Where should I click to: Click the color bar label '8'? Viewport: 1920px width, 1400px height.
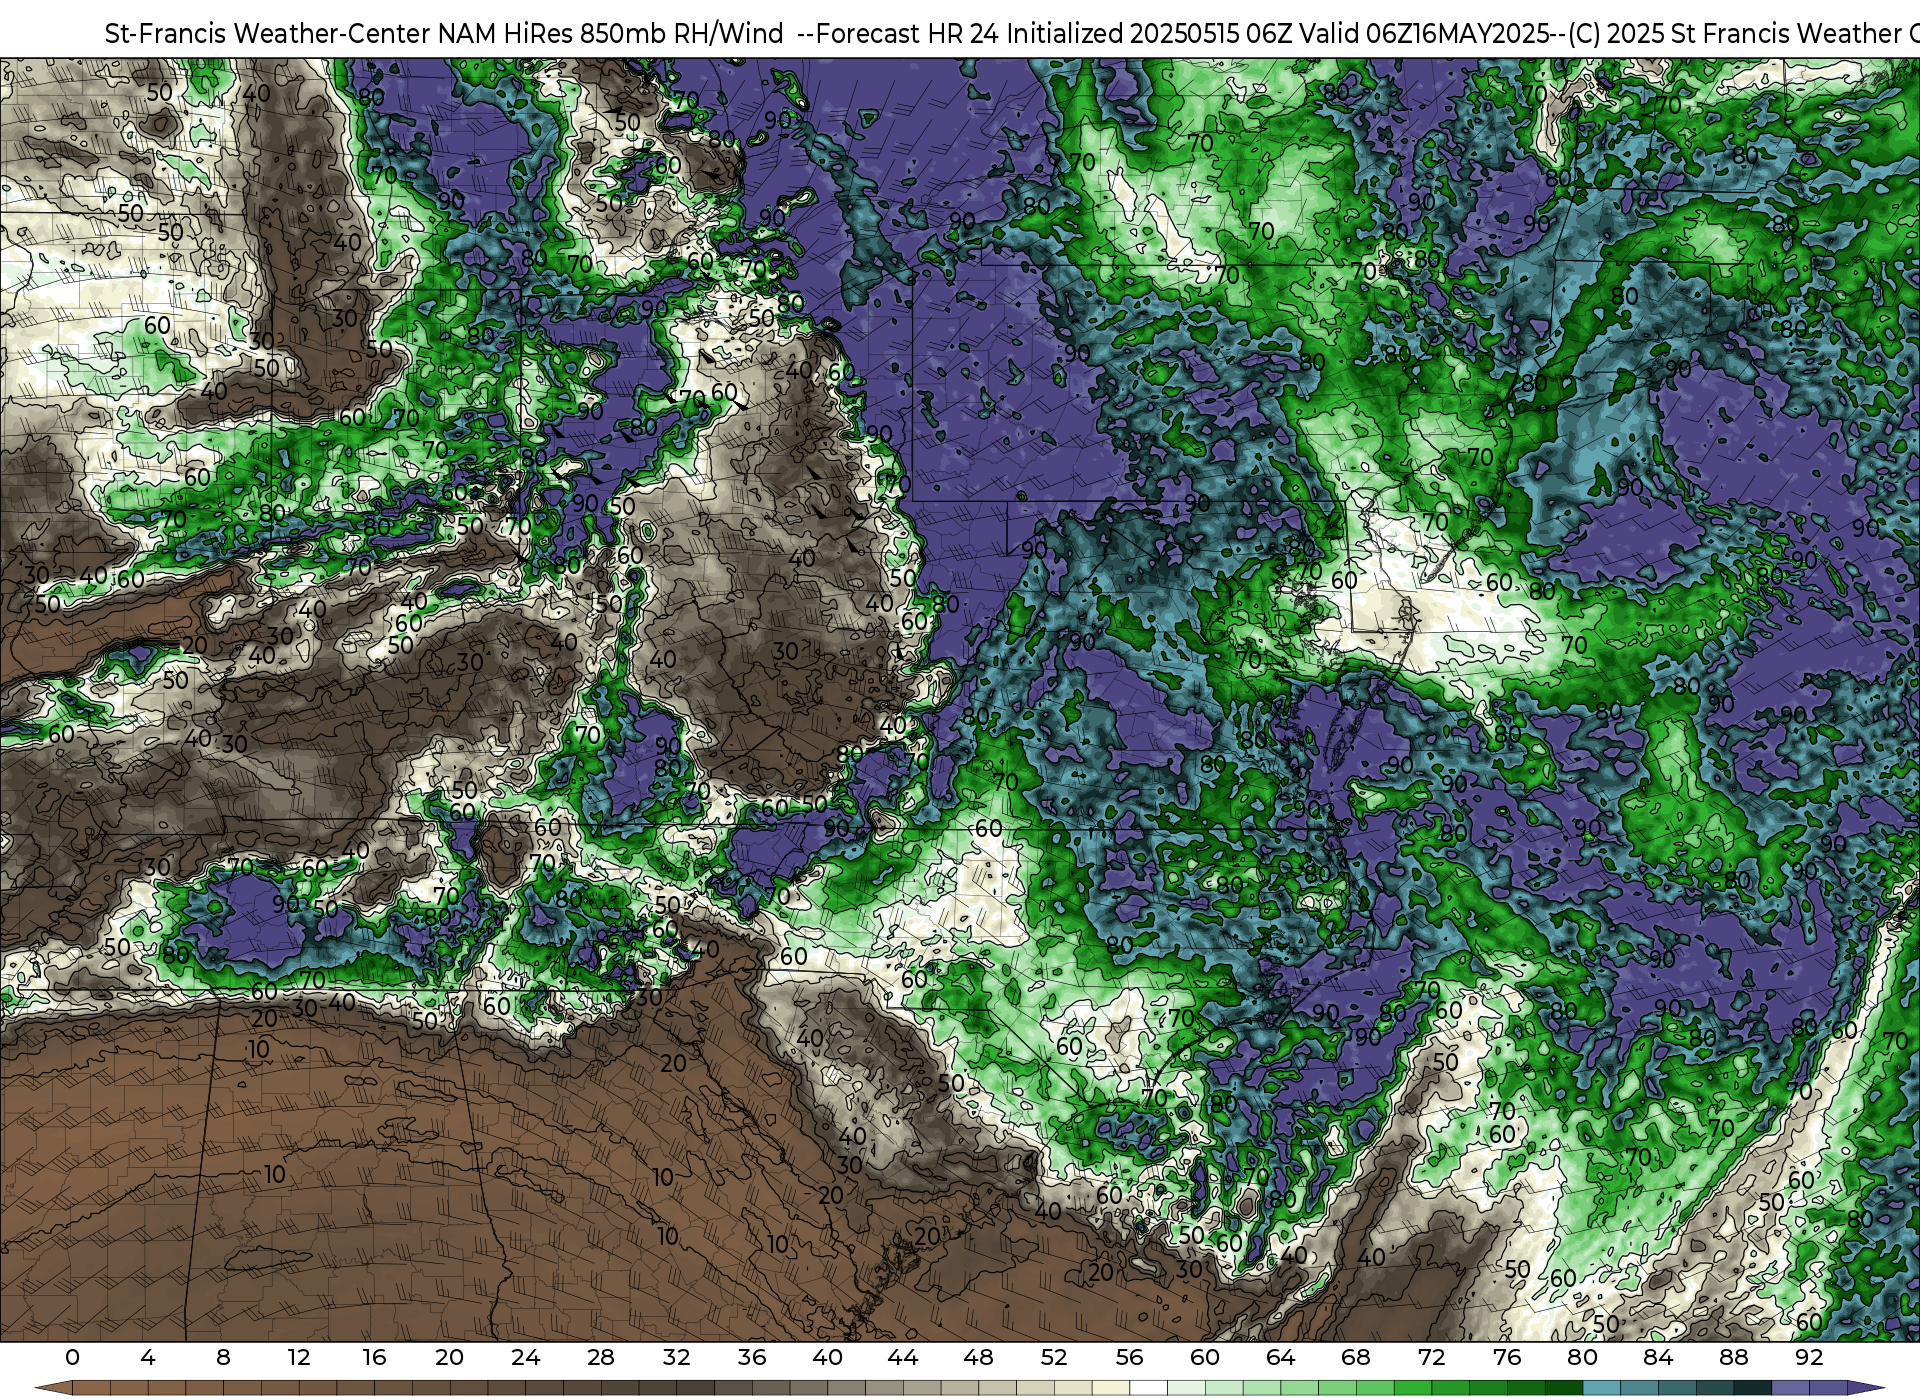click(x=223, y=1357)
